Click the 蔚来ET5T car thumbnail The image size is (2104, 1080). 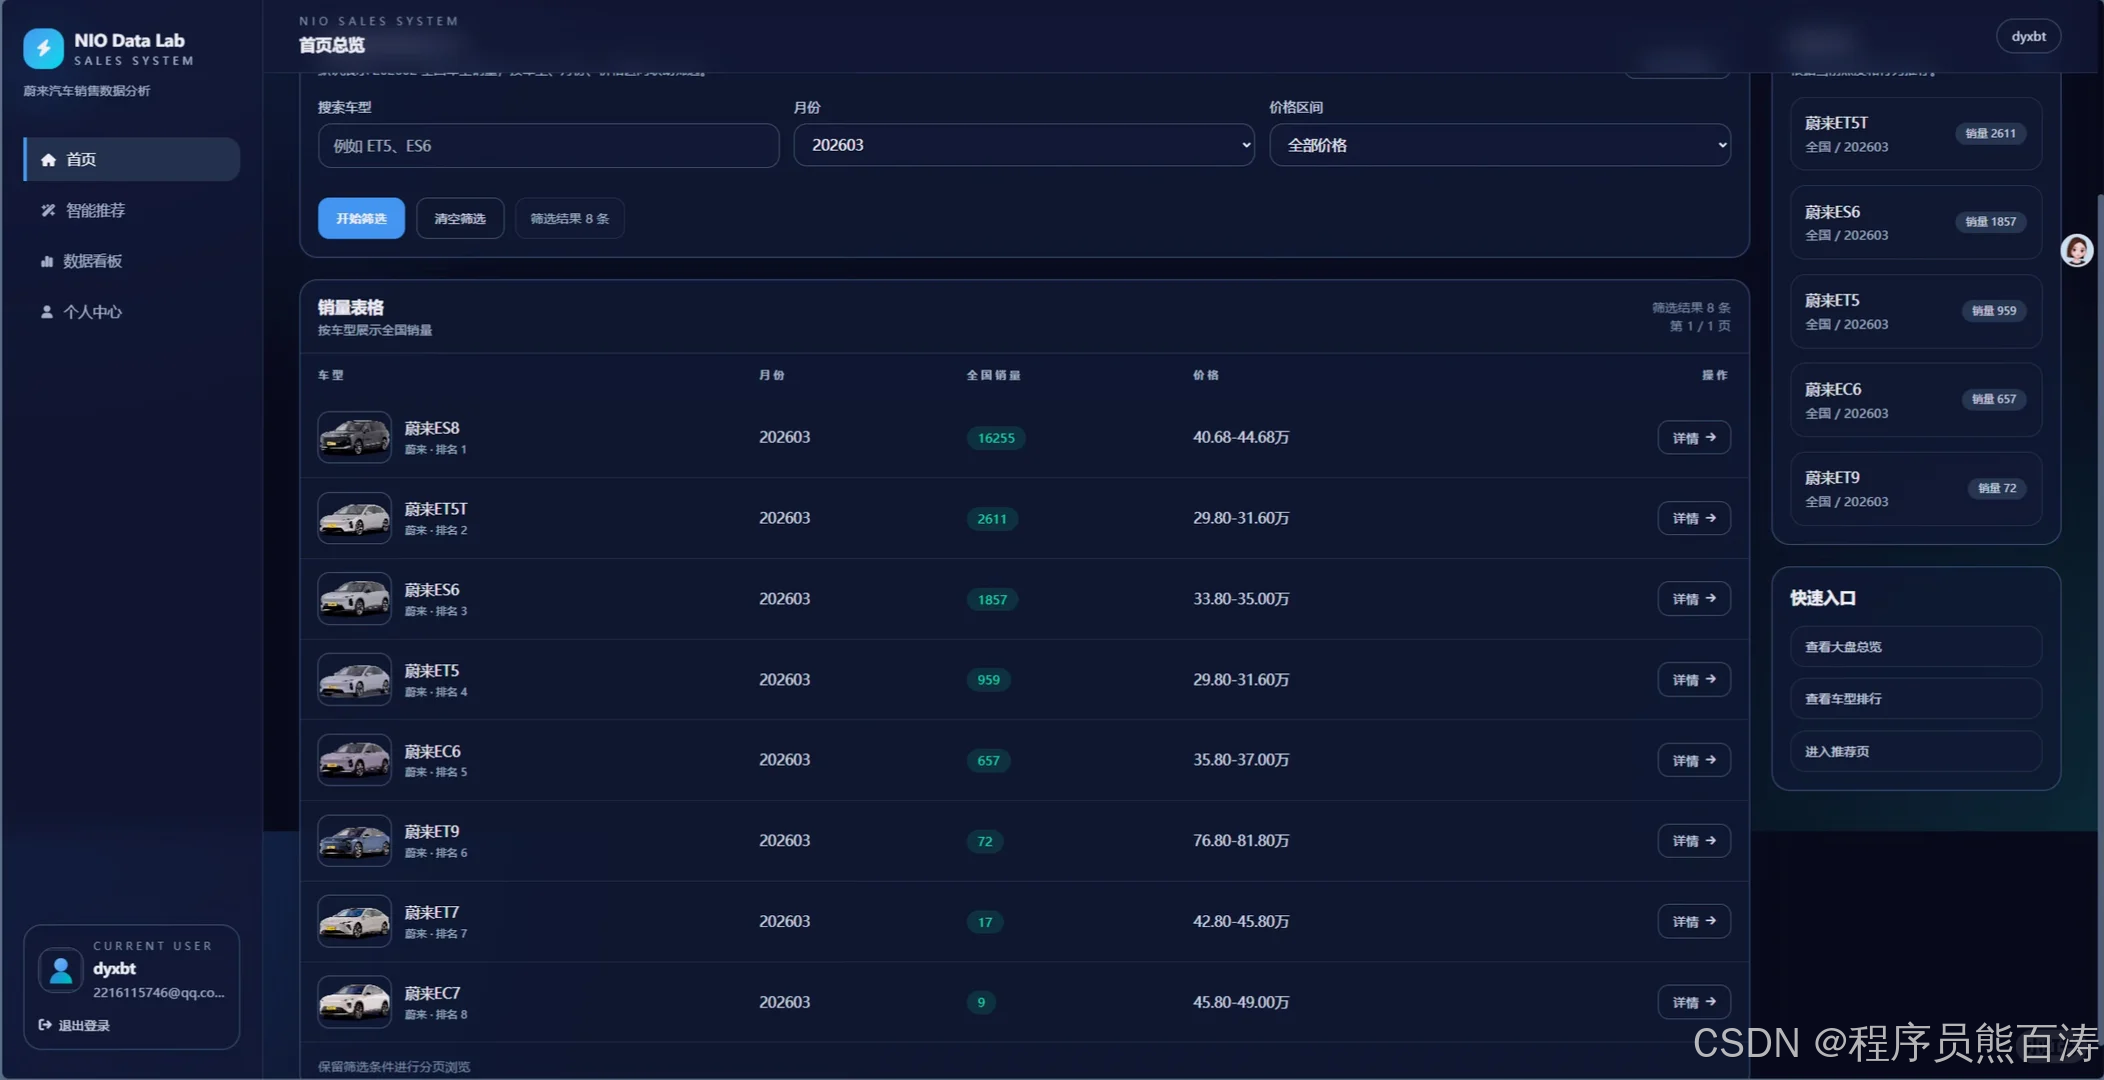point(354,518)
